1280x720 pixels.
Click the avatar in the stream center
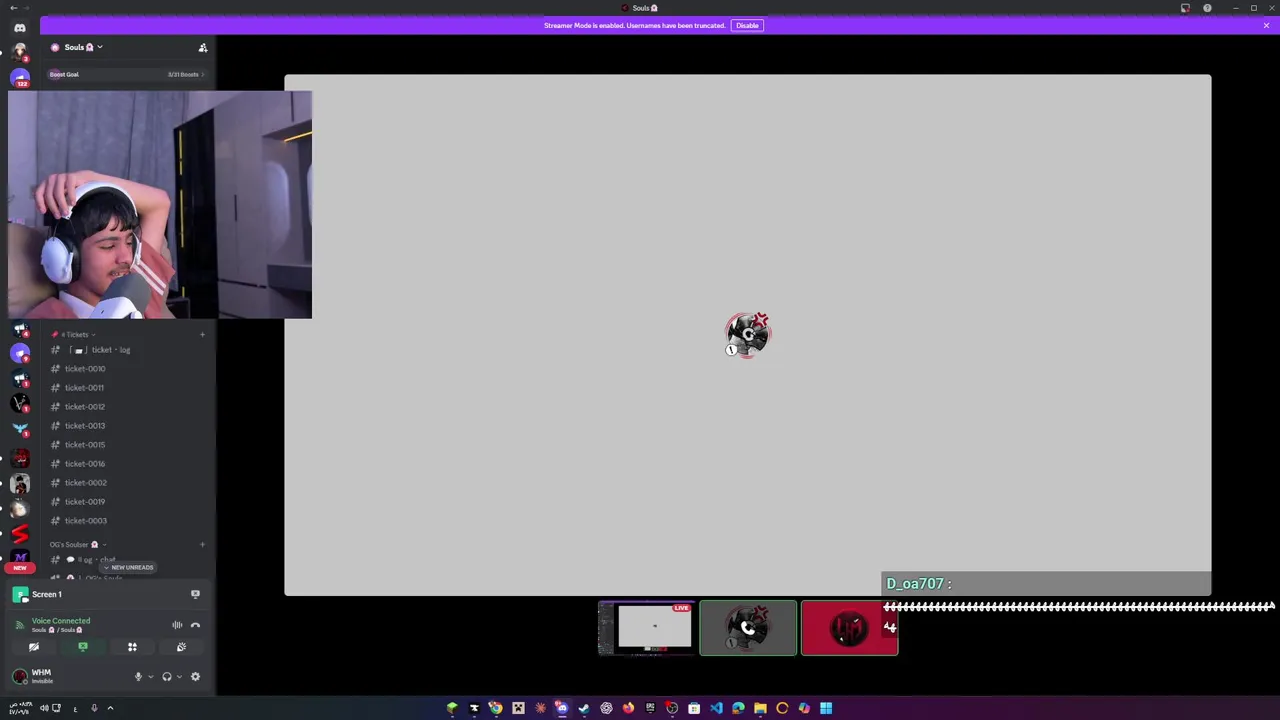[748, 335]
